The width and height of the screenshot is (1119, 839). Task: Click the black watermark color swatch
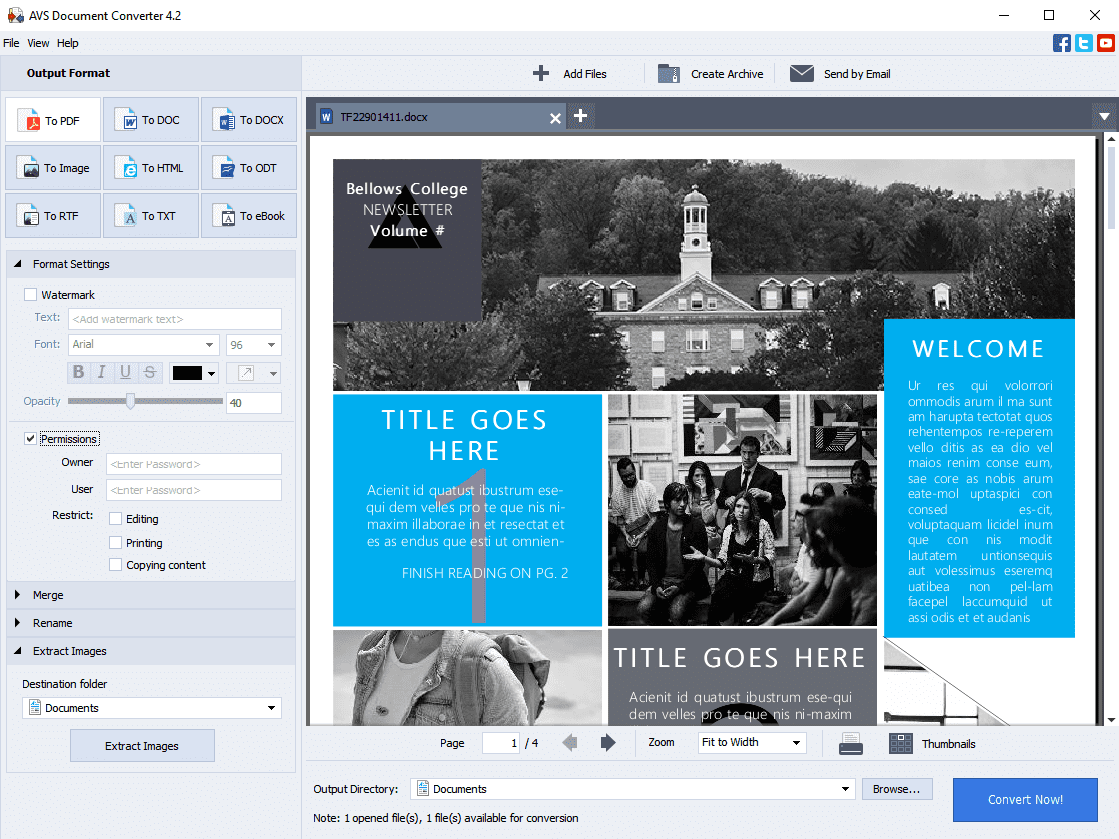188,373
